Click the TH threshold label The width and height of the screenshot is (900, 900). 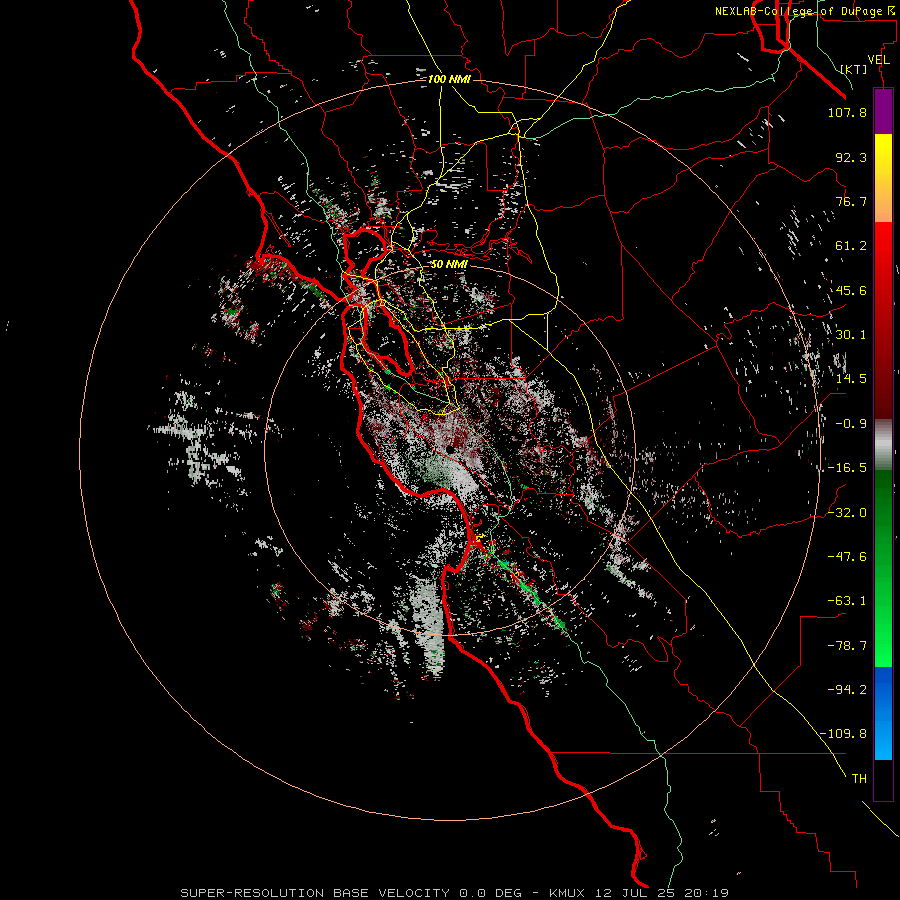click(x=859, y=779)
